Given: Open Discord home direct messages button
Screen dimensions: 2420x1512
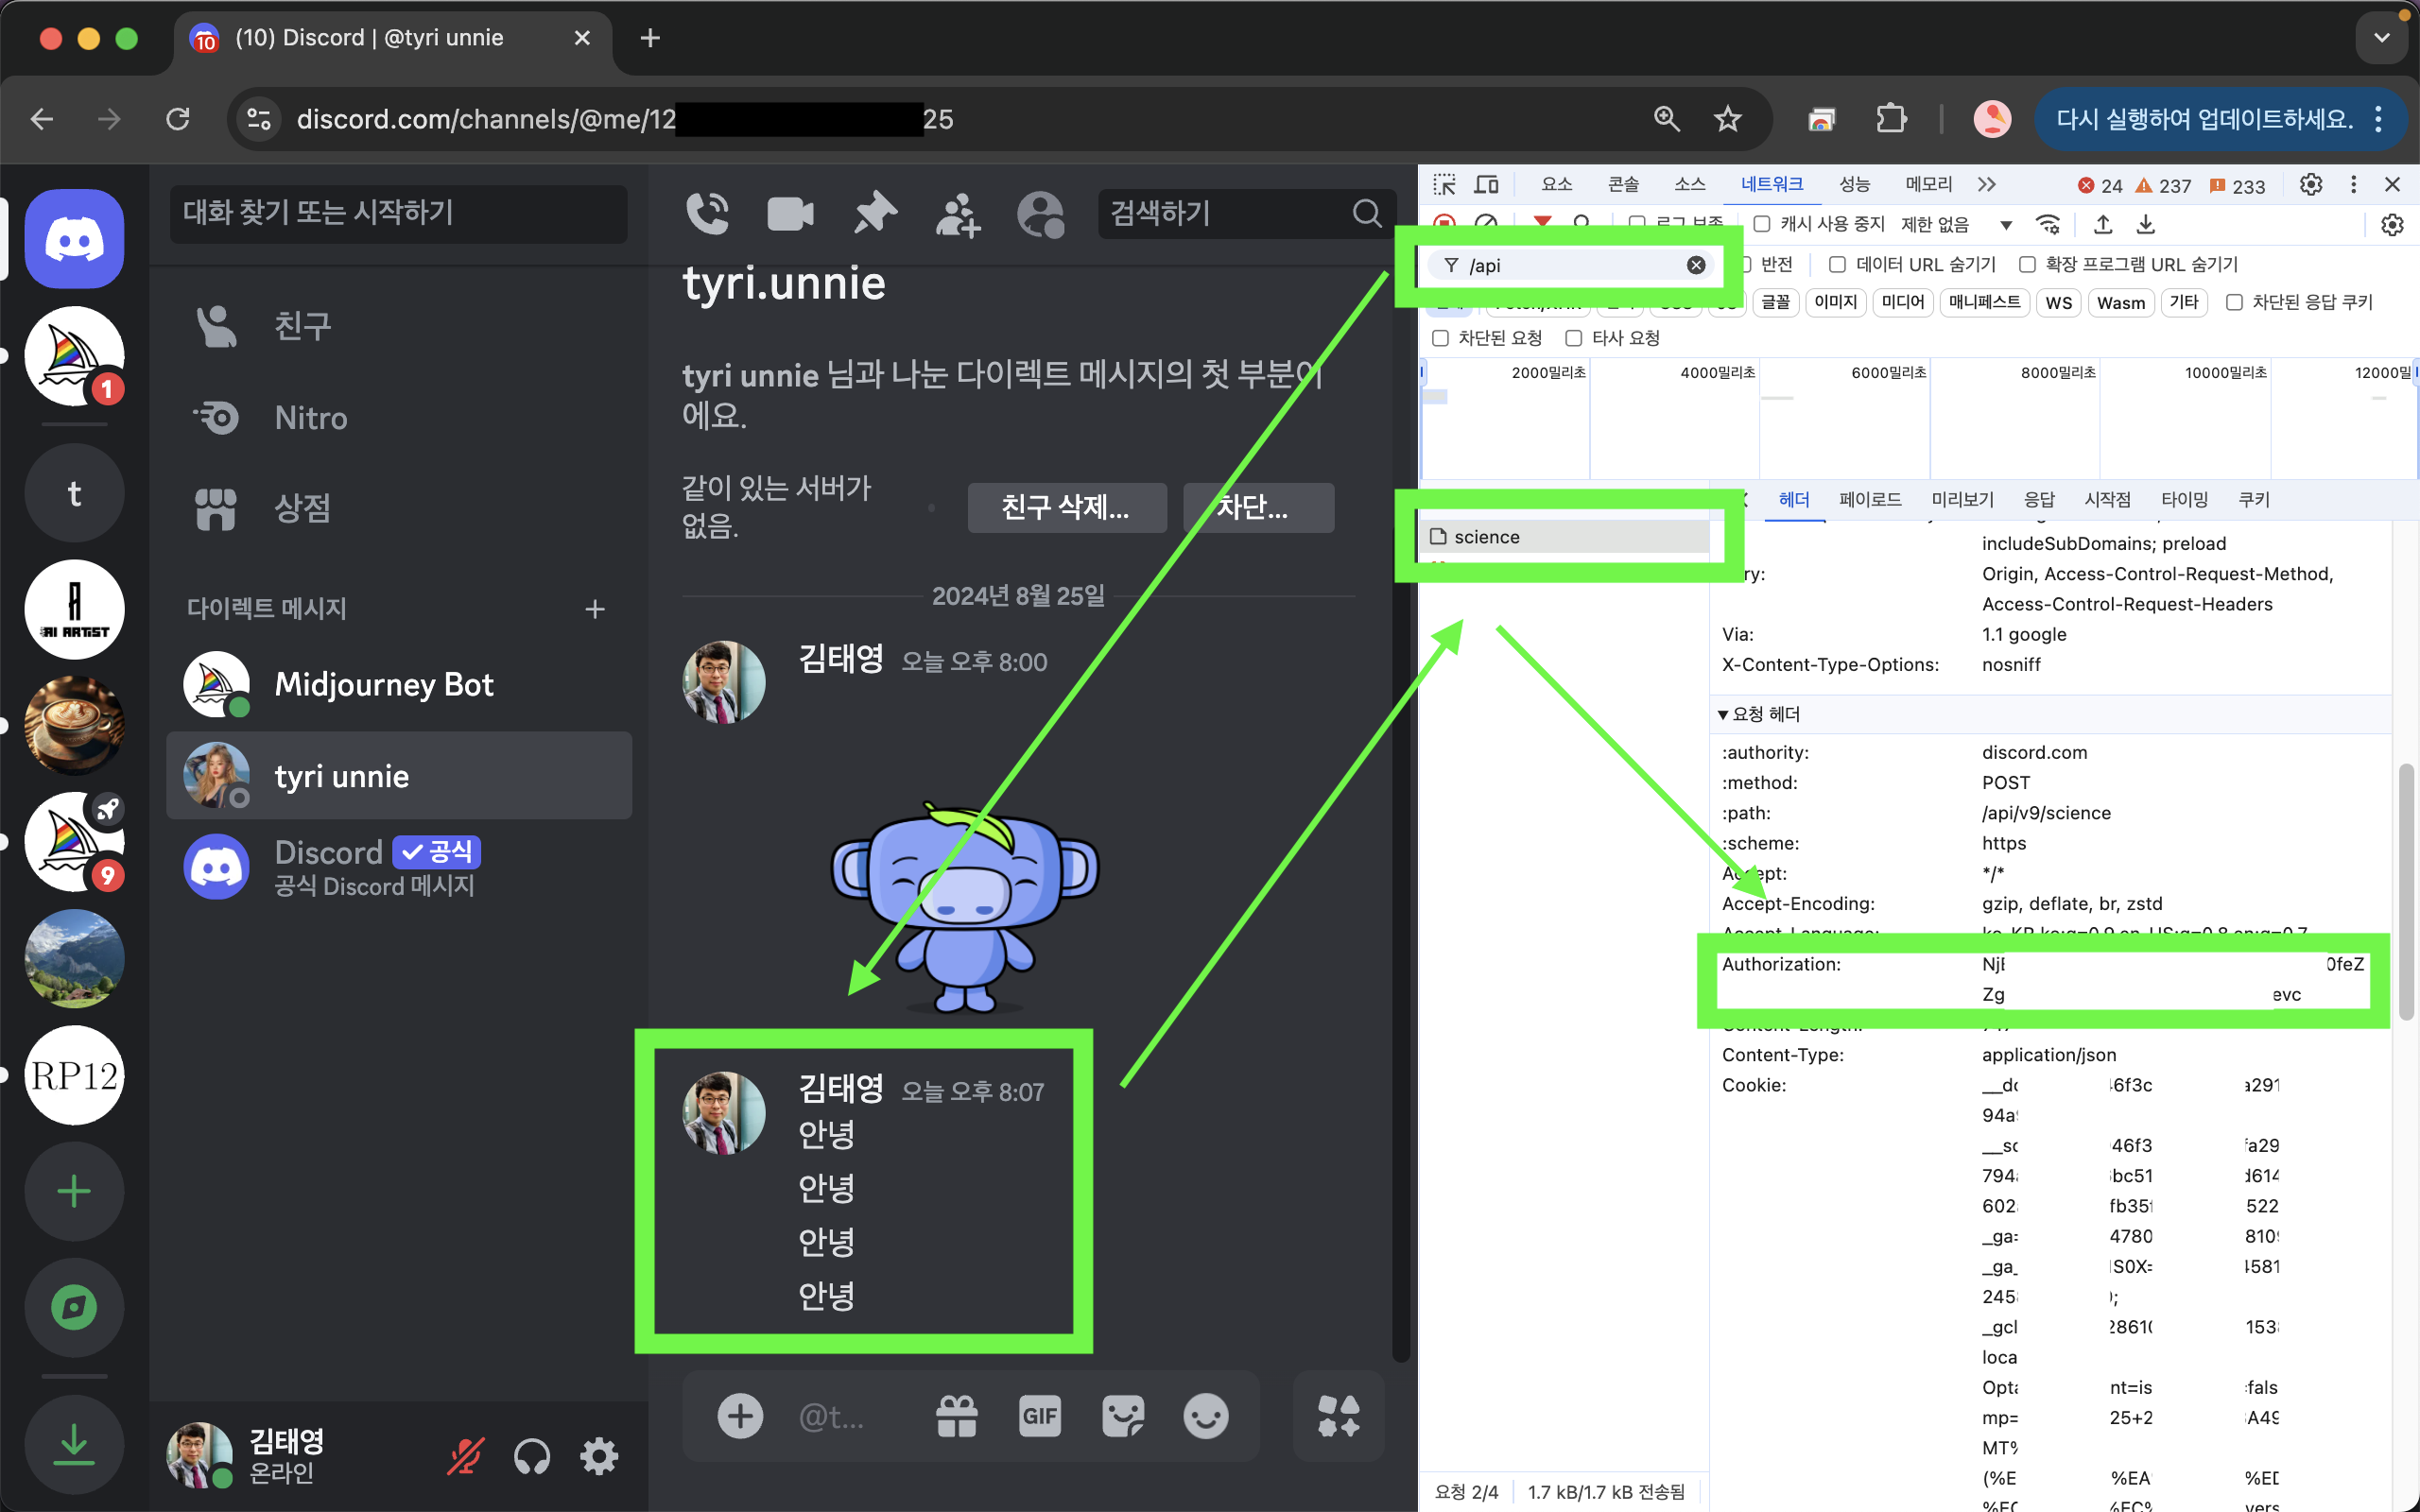Looking at the screenshot, I should coord(74,239).
